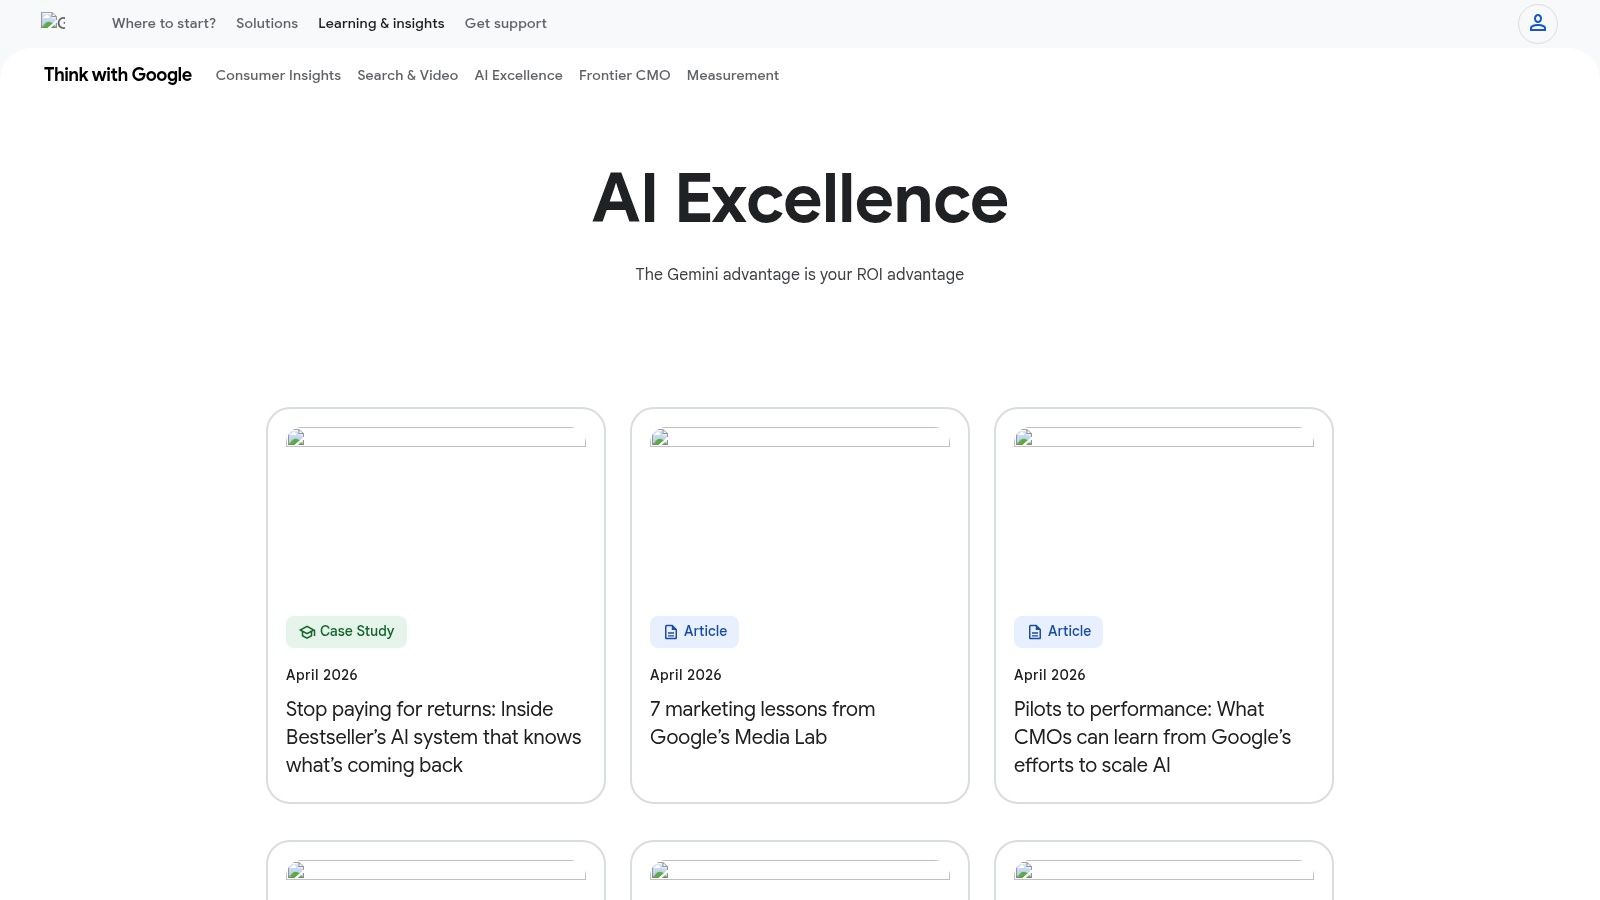1600x900 pixels.
Task: Click the document icon on the middle Article badge
Action: [x=670, y=631]
